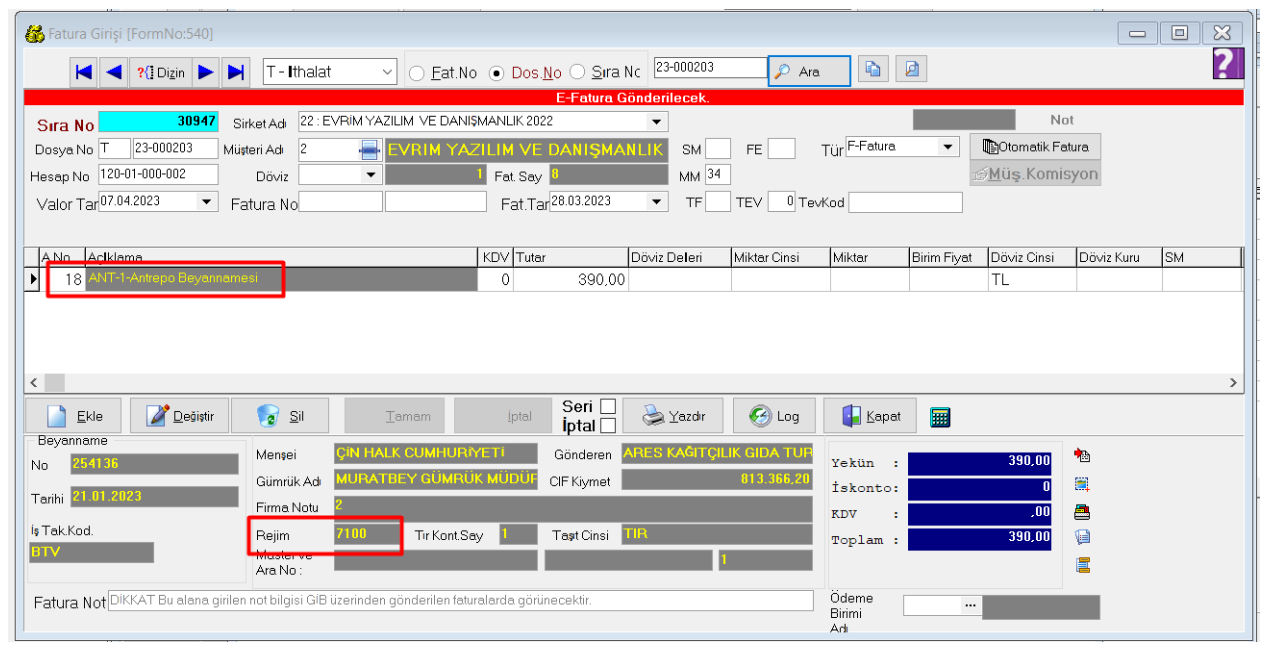Select the Fat.No radio button
Screen dimensions: 1275x656
[x=417, y=73]
